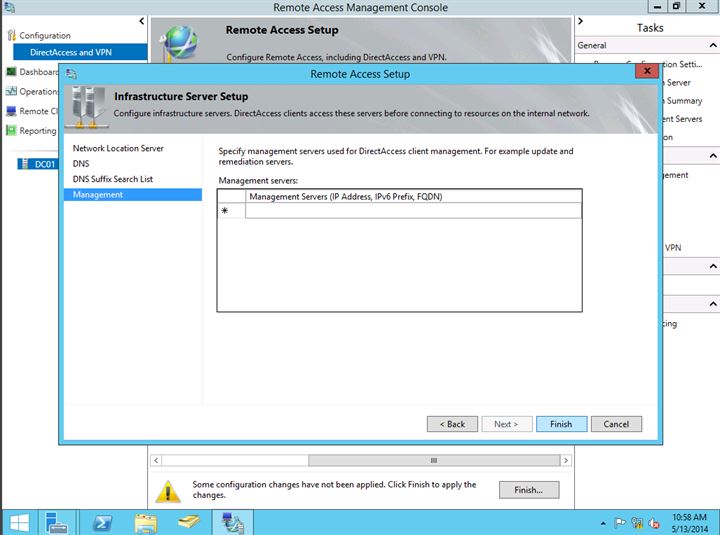Select Management step in wizard
The image size is (720, 535).
coord(133,195)
